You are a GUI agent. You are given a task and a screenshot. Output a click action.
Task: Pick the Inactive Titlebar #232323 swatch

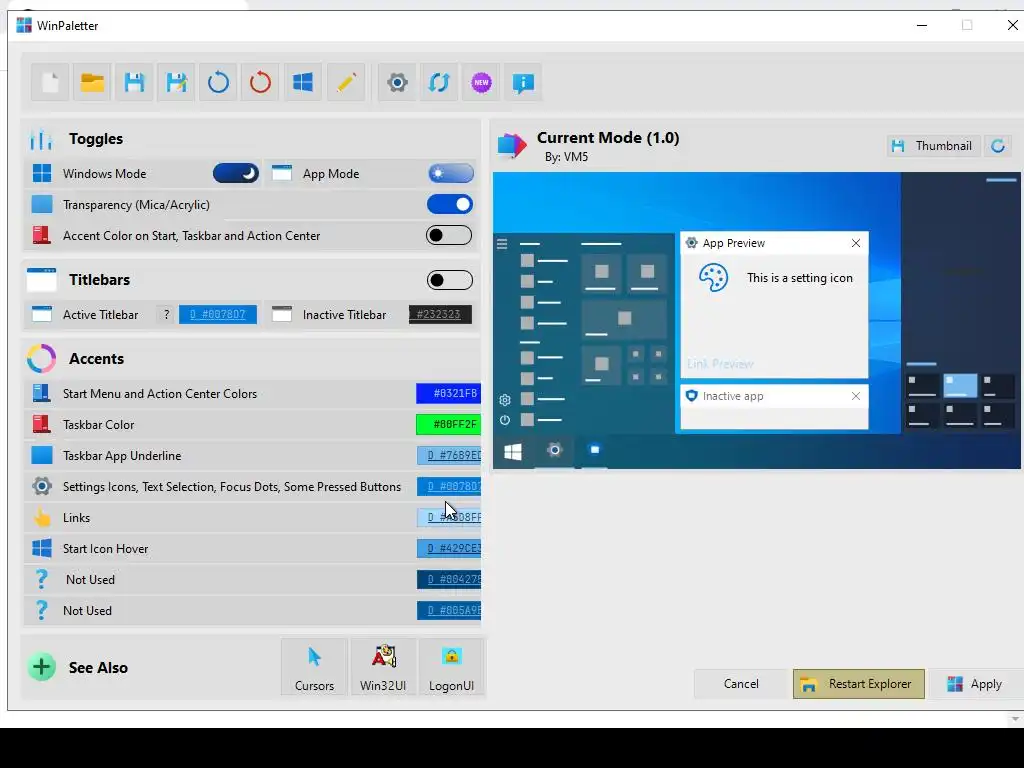440,314
